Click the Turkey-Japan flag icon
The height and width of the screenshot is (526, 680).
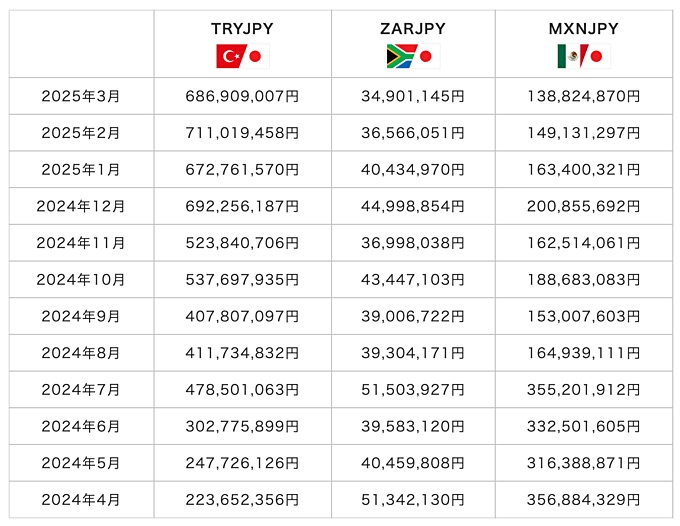(x=242, y=56)
